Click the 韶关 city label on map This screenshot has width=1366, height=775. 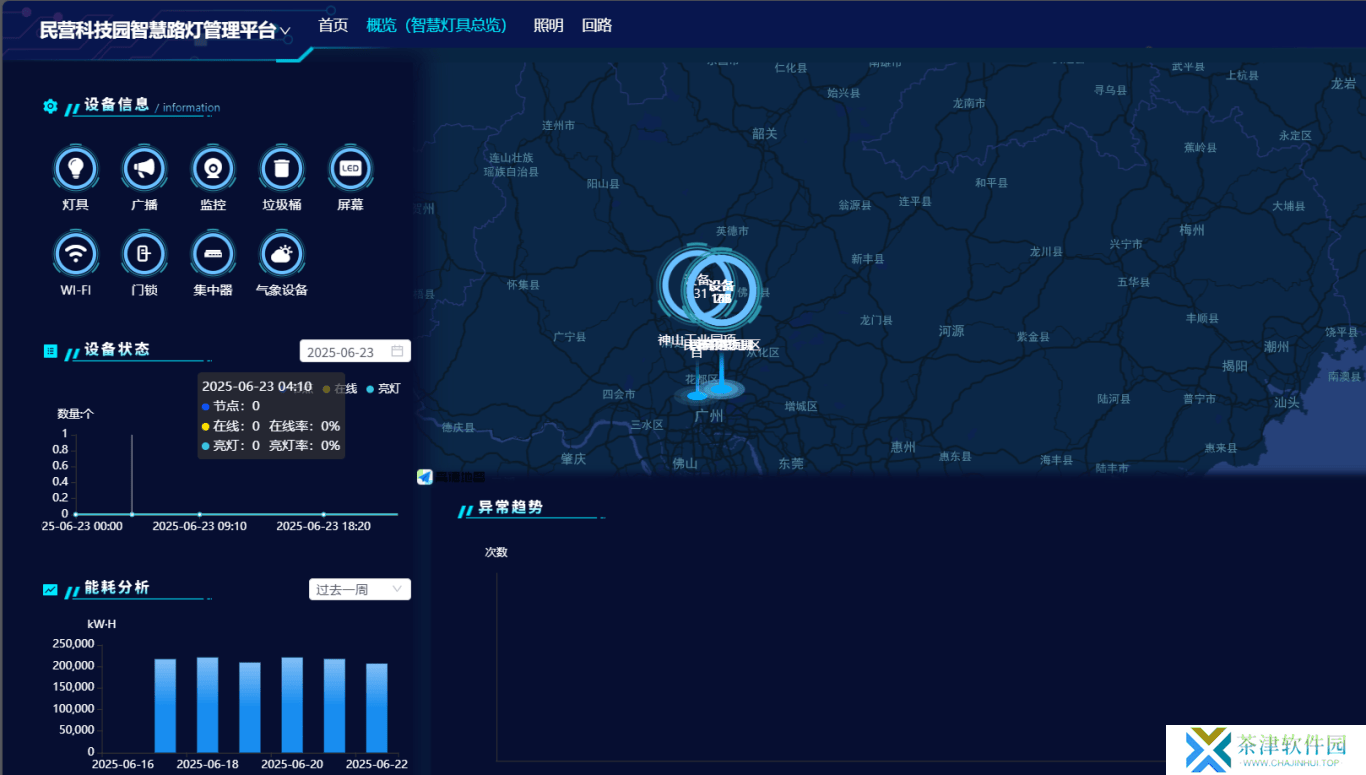point(765,133)
